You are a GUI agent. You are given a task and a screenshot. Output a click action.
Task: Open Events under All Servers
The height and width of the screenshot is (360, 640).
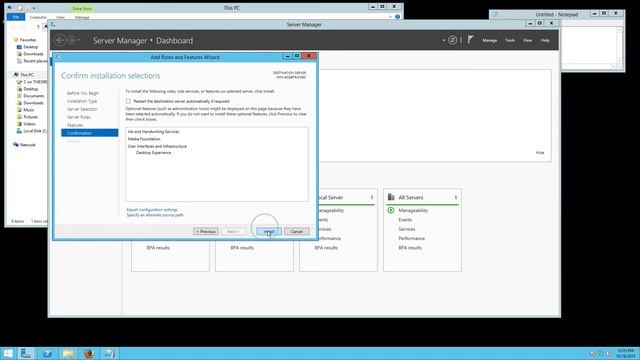pos(405,220)
